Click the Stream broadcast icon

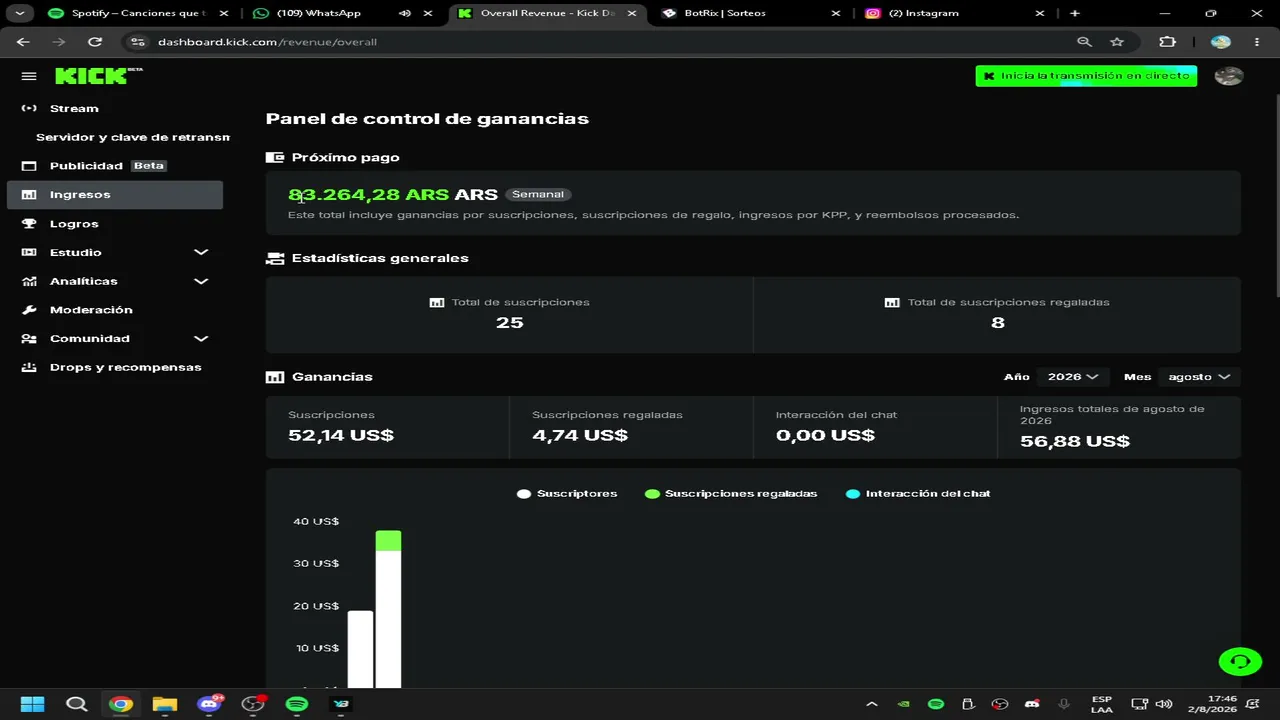tap(29, 108)
